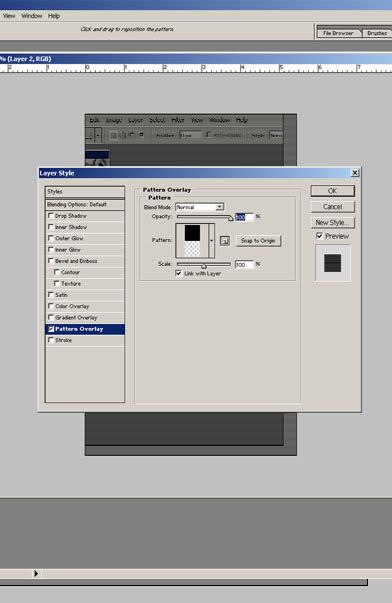Open the View menu
Viewport: 392px width, 603px height.
8,16
